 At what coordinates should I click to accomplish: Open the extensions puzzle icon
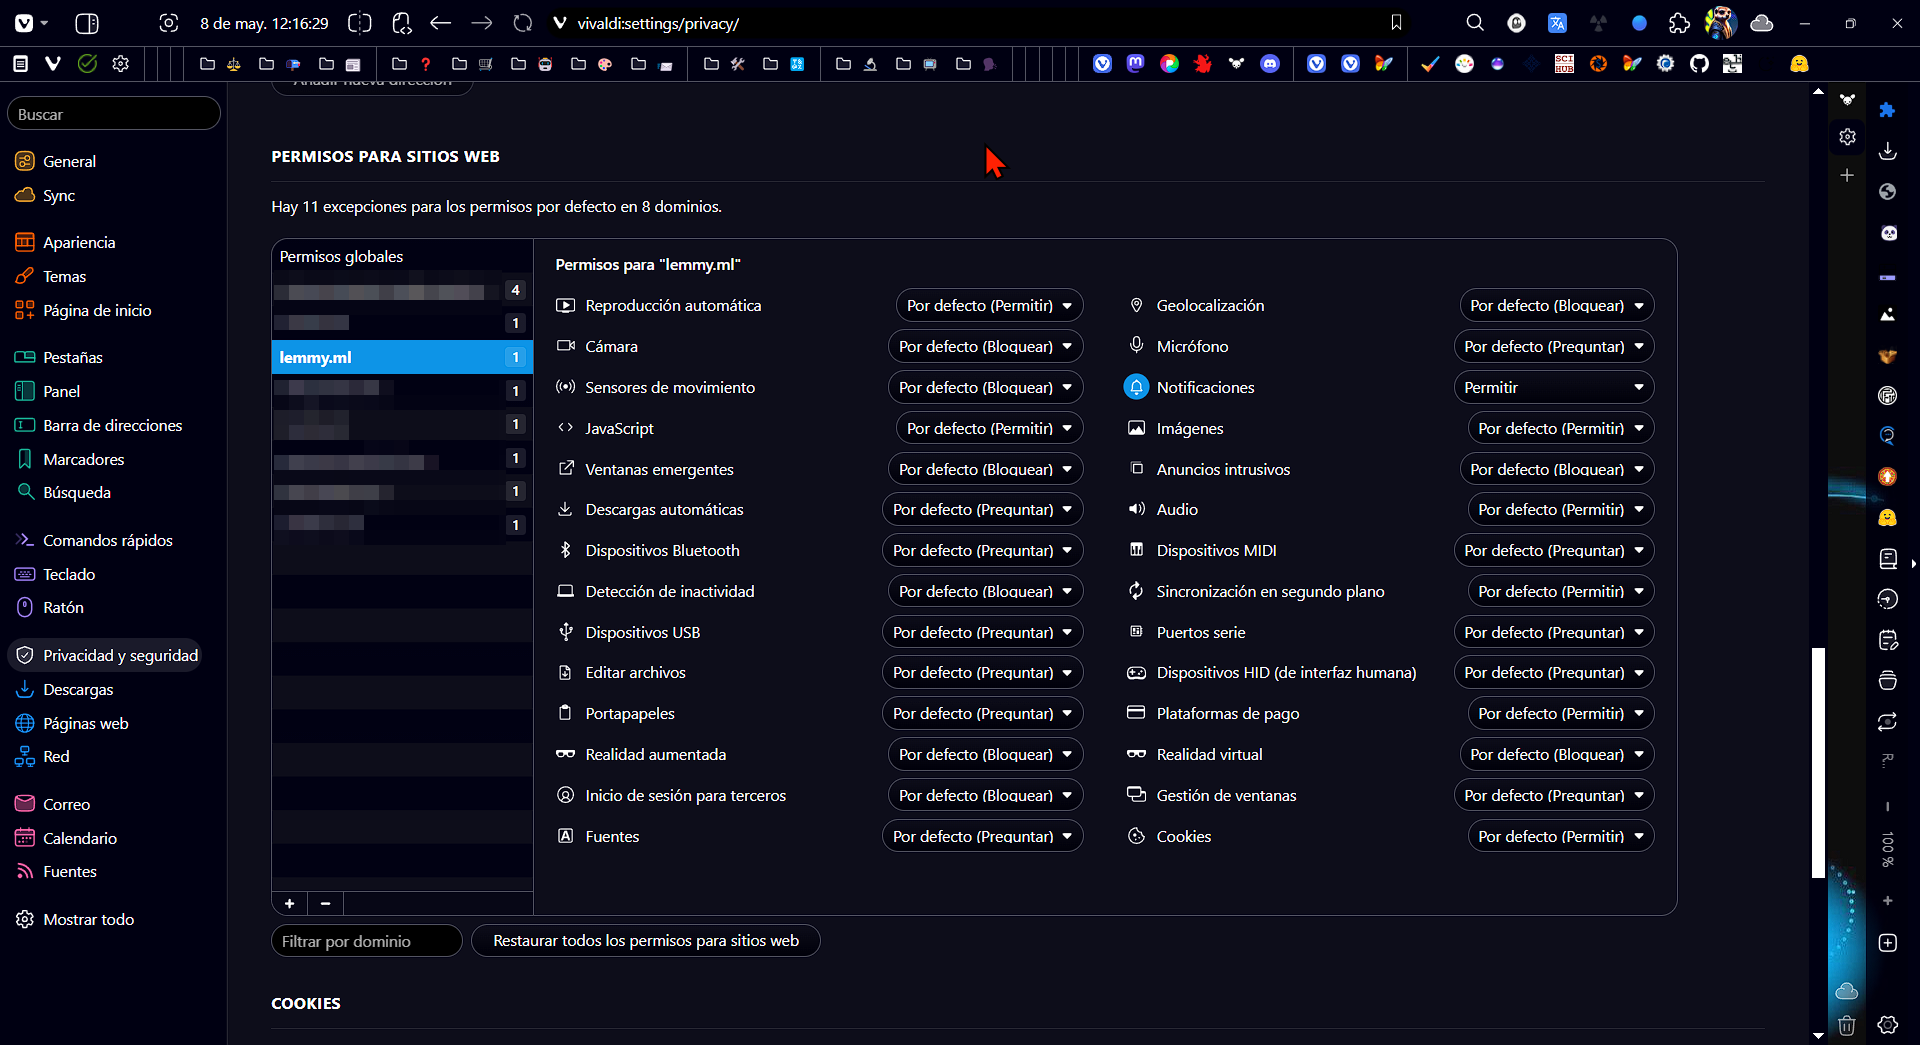(1679, 23)
